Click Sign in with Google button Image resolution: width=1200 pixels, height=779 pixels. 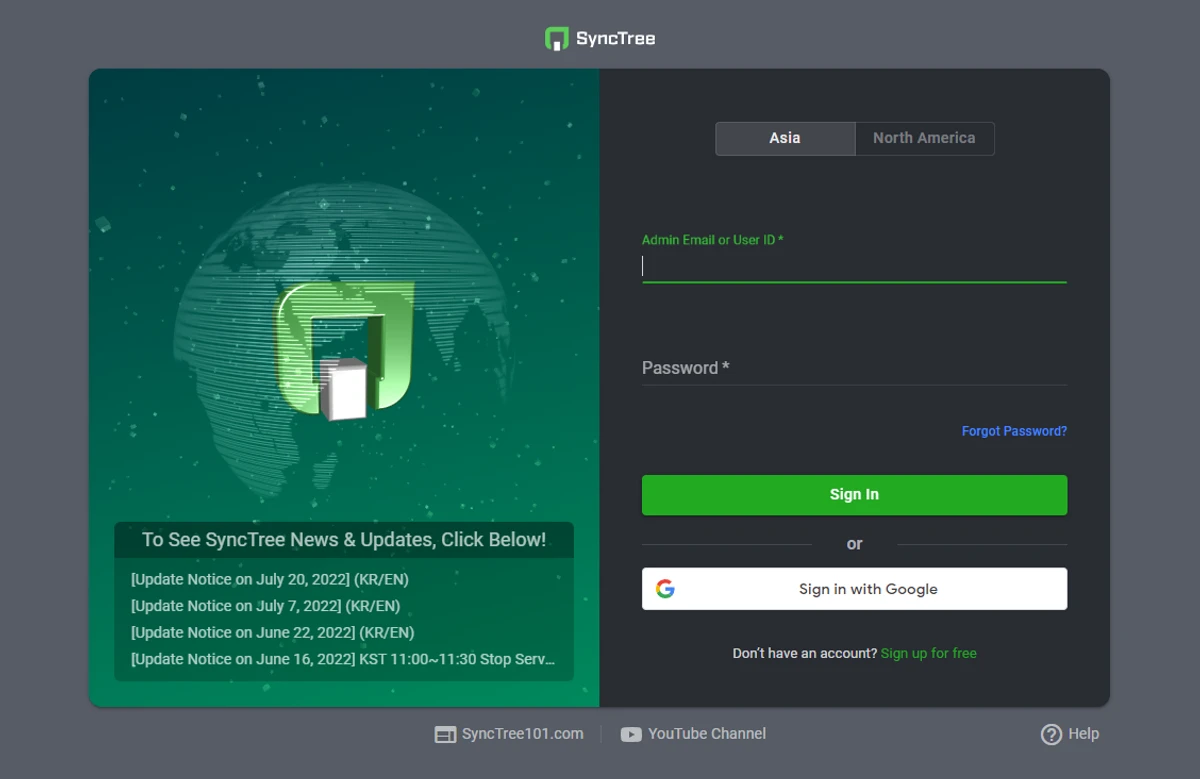854,589
